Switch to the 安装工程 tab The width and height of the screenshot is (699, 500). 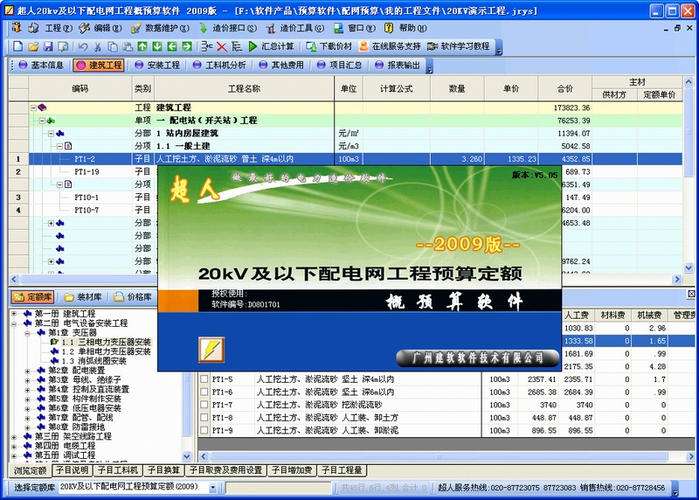point(158,65)
